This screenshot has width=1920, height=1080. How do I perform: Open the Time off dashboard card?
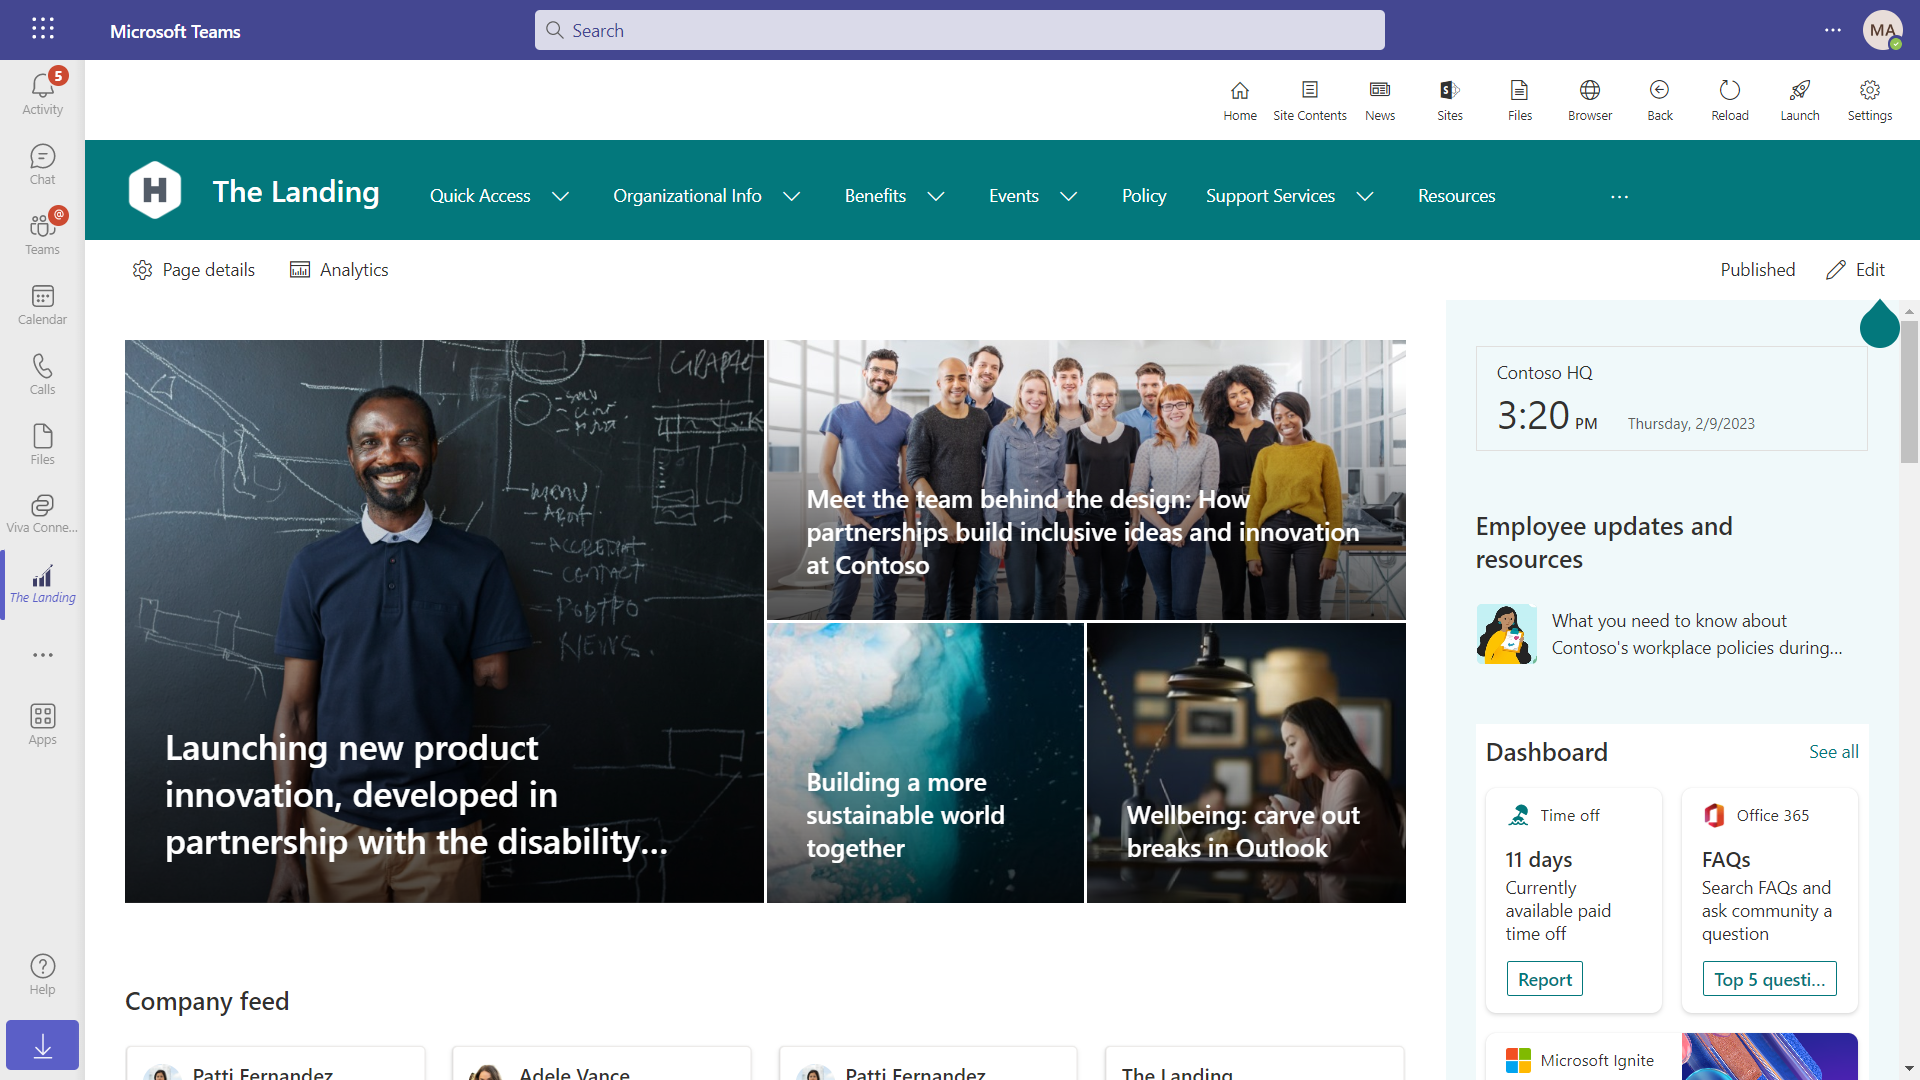pos(1573,900)
